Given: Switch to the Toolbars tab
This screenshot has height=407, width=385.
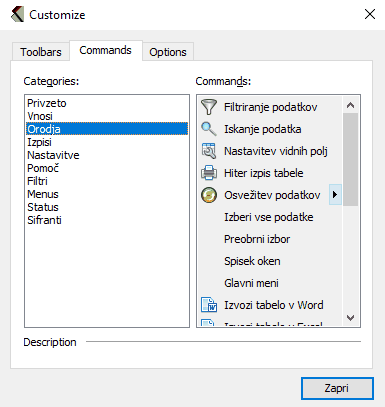Looking at the screenshot, I should coord(41,52).
